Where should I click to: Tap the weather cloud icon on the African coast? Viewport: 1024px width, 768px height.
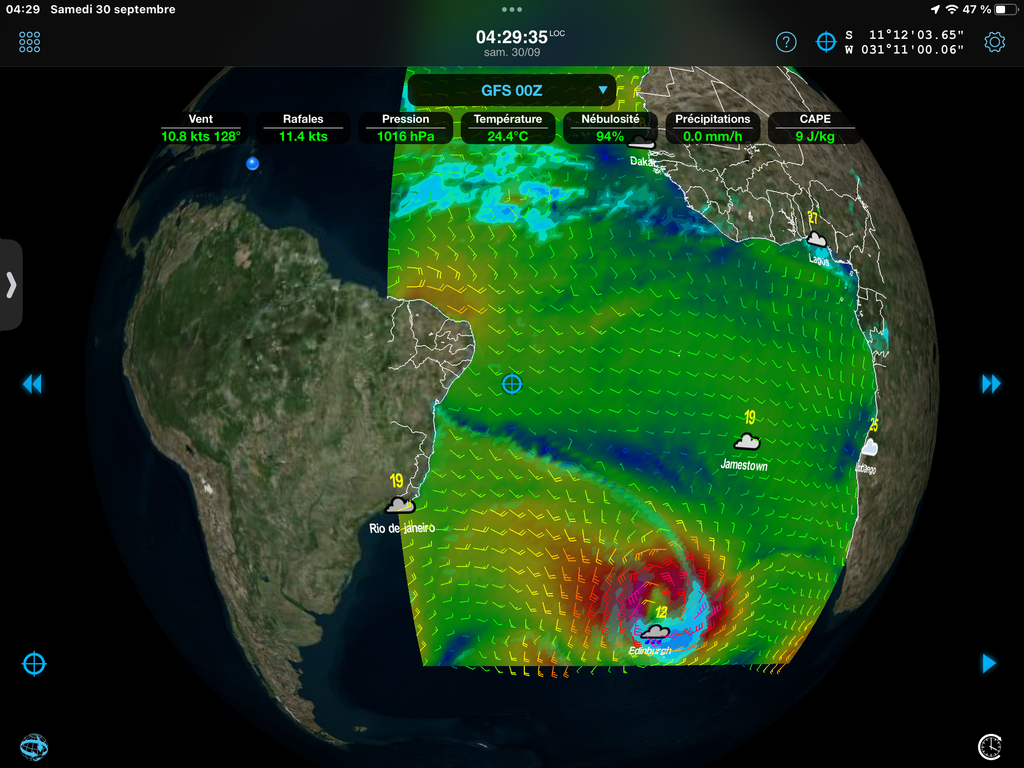point(869,447)
